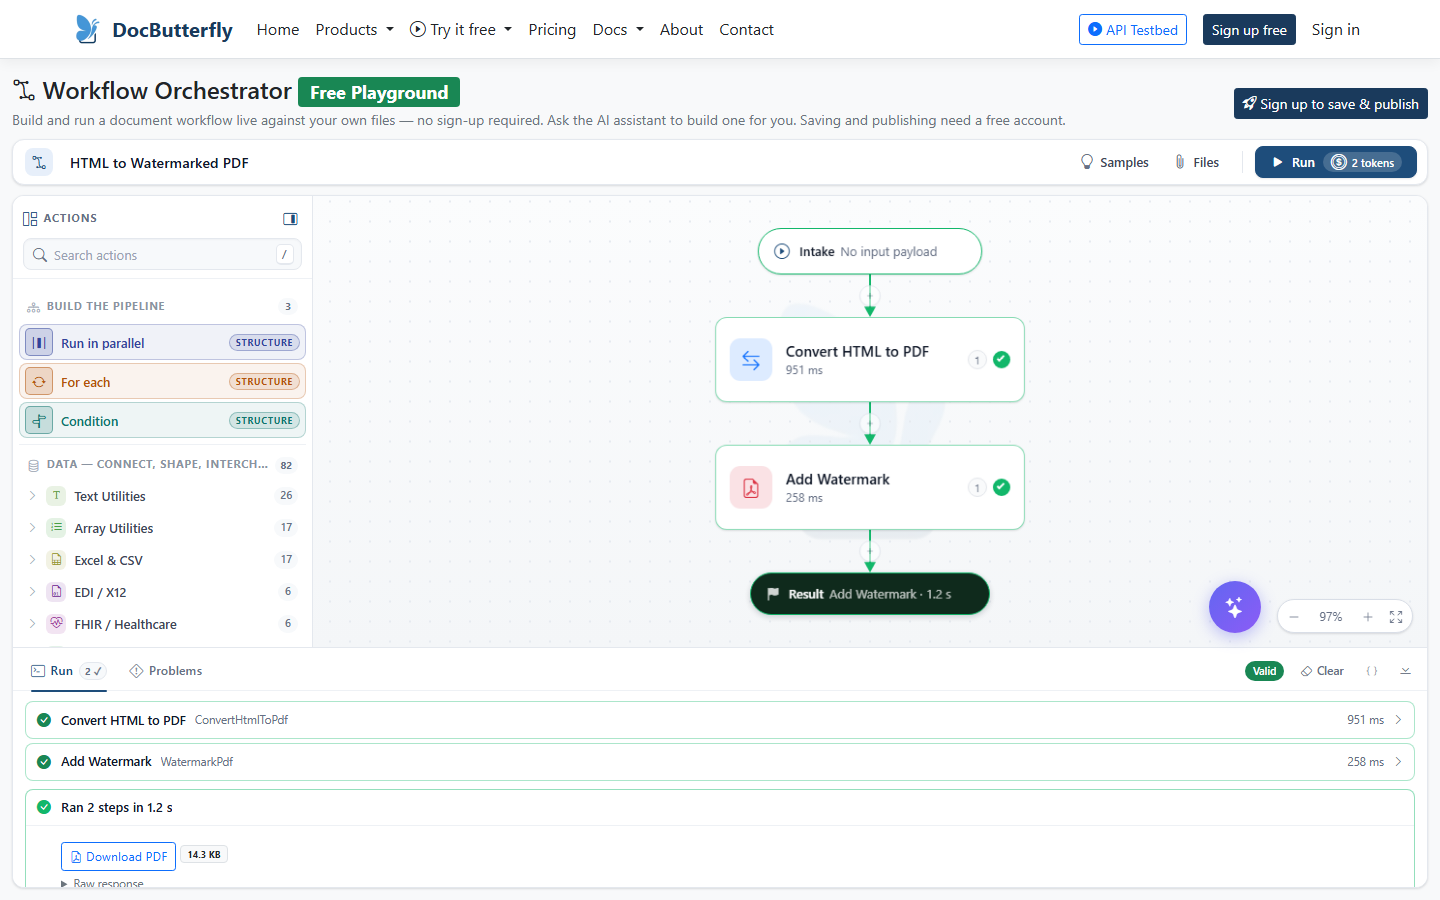Click Sign up to save & publish
Screen dimensions: 1440x900
pos(1330,104)
